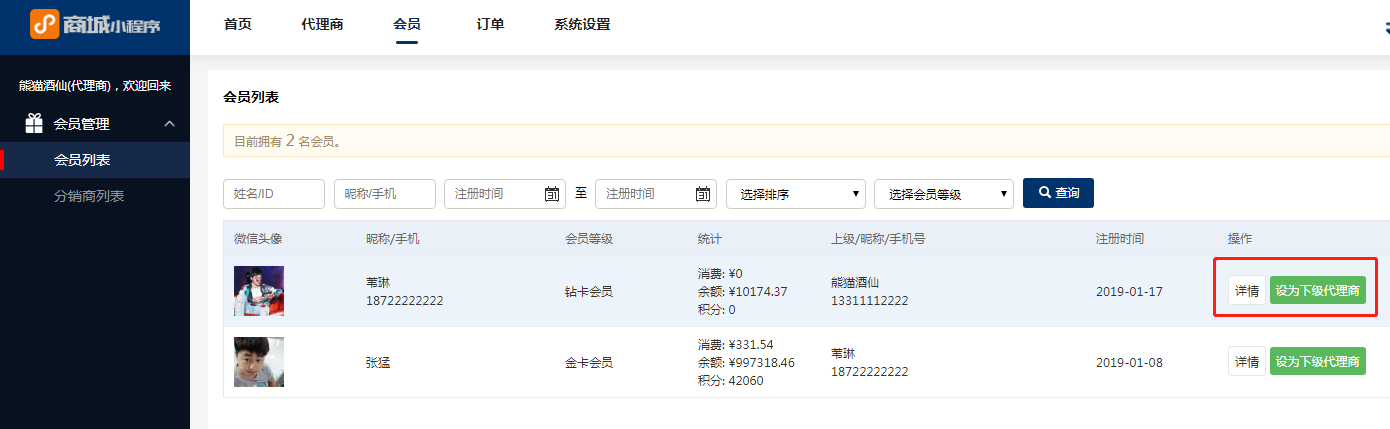This screenshot has height=429, width=1390.
Task: Open the 选择会员等级 dropdown
Action: (x=944, y=194)
